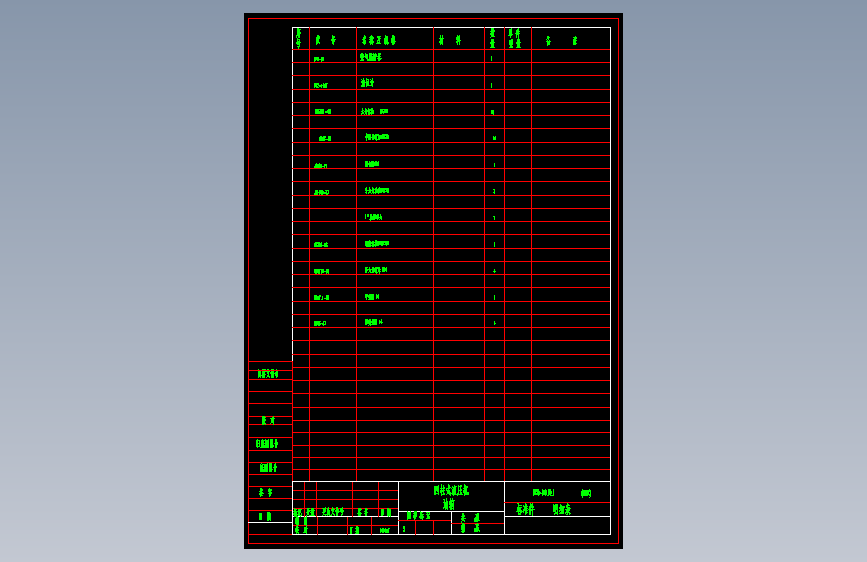The width and height of the screenshot is (867, 562).
Task: Select the 标准件 label in the title block
Action: pyautogui.click(x=525, y=509)
